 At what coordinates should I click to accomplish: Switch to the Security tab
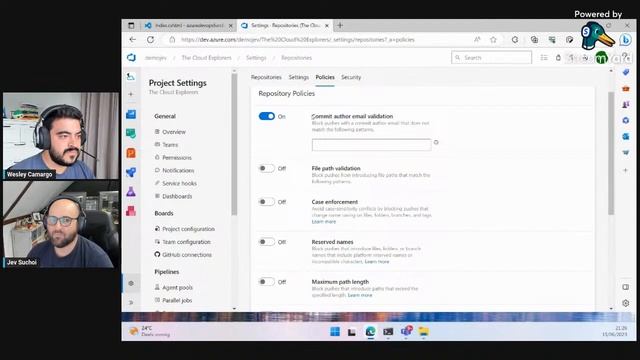[x=351, y=77]
